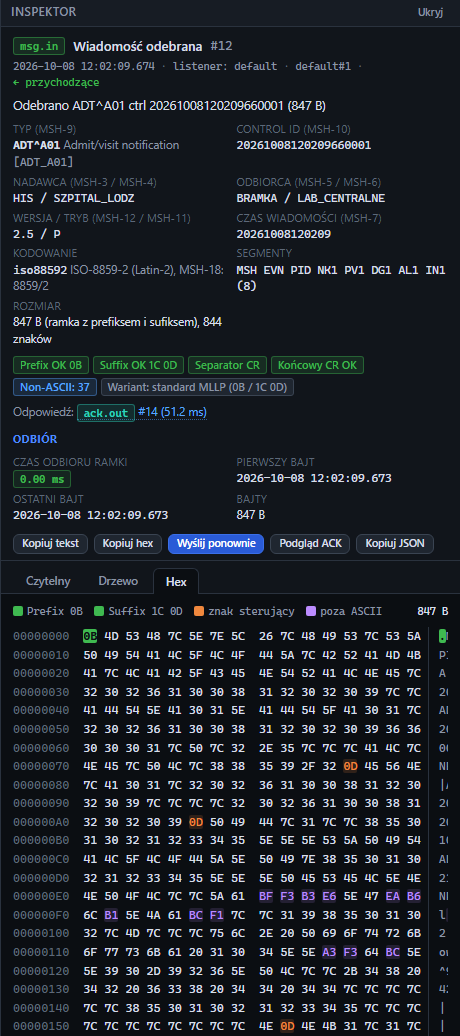Click the 0.00 ms frame time badge

(42, 479)
